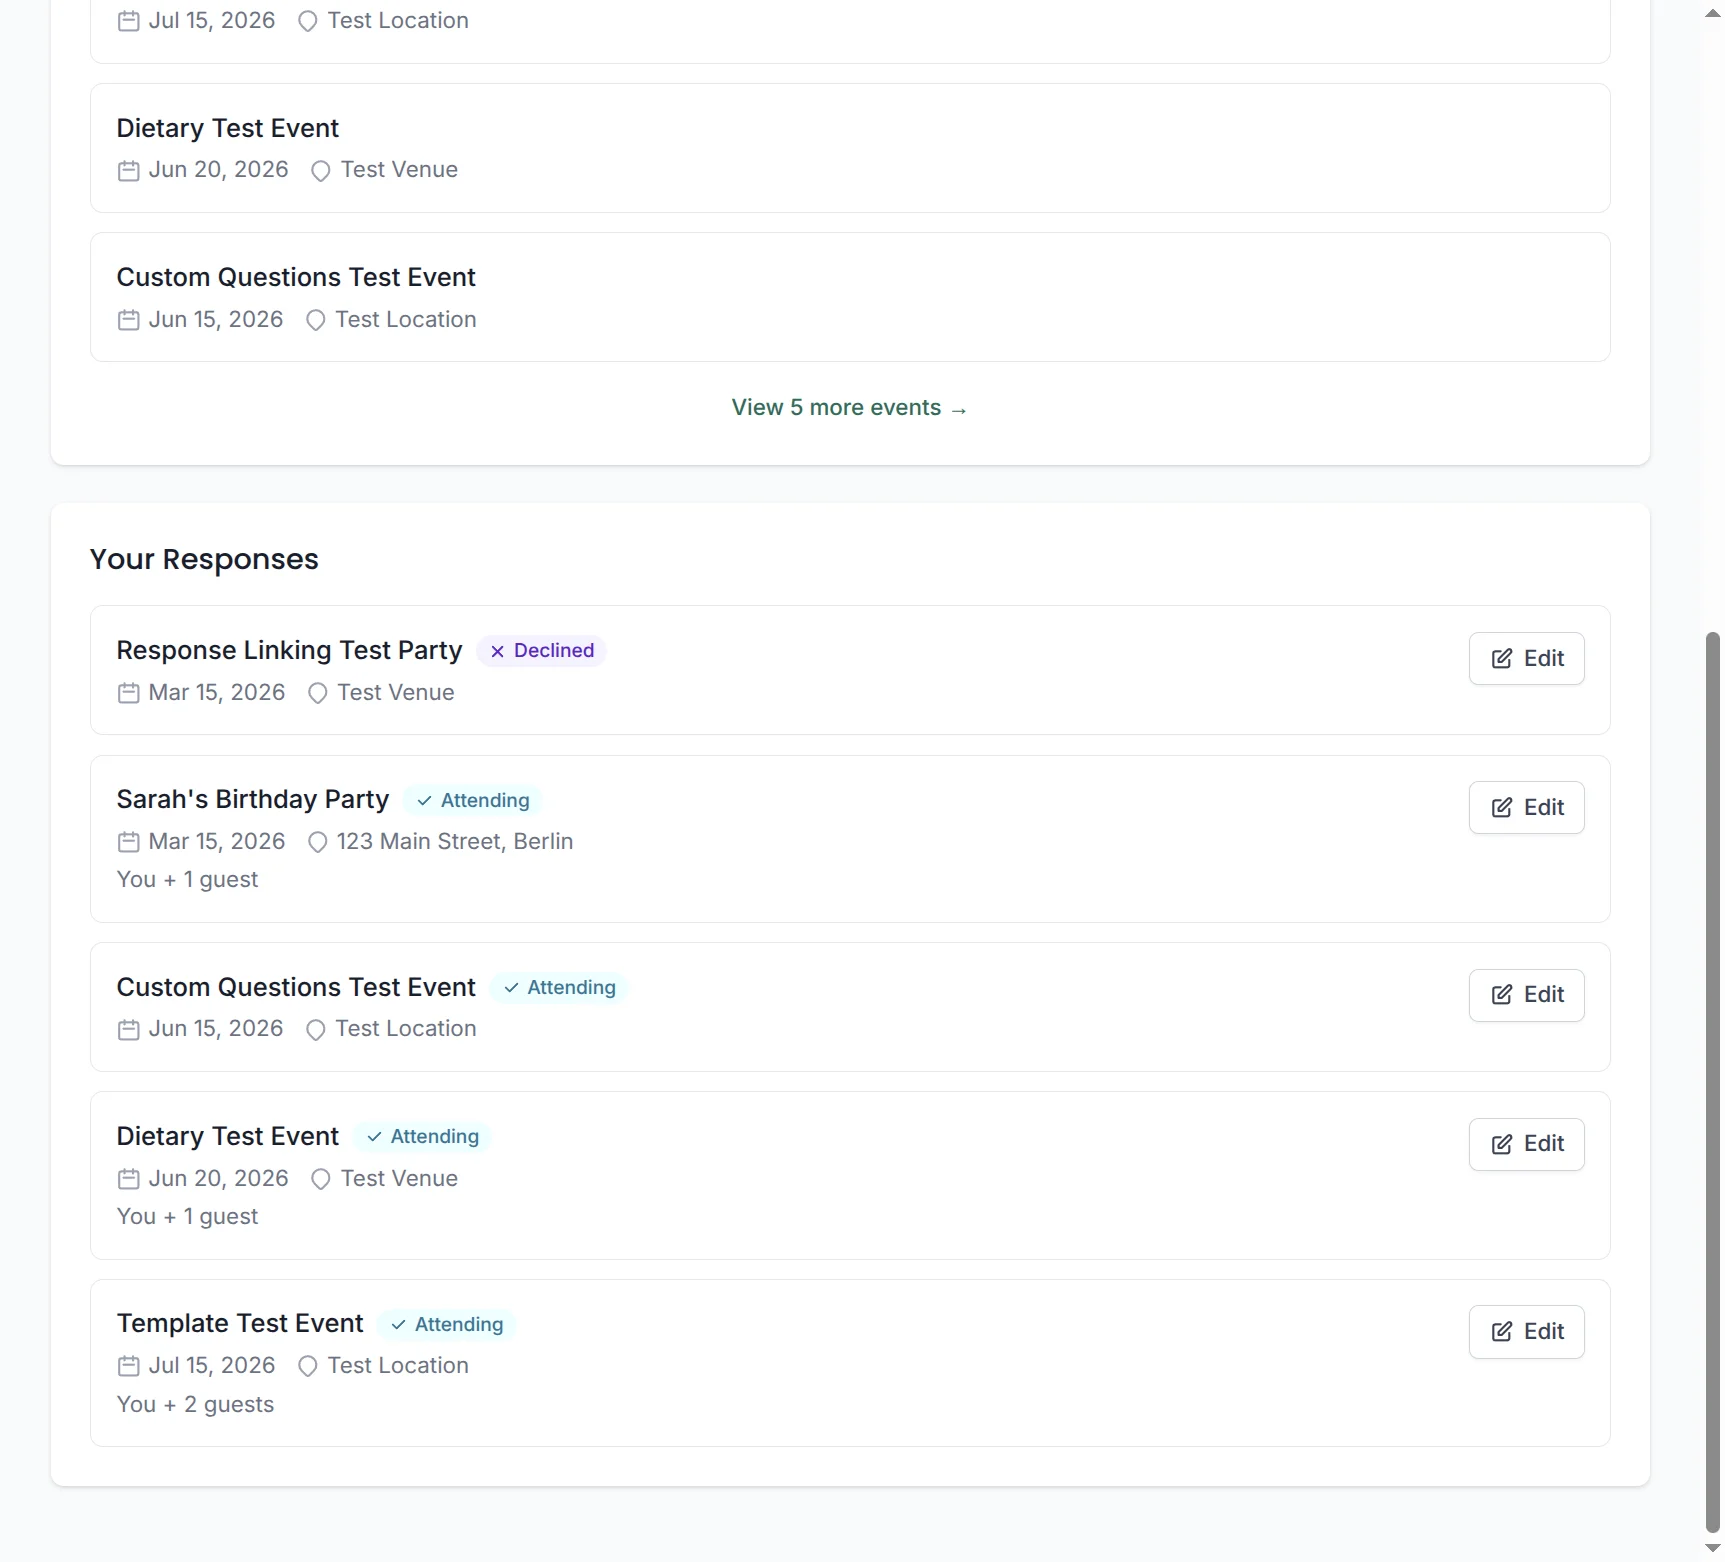This screenshot has height=1562, width=1725.
Task: Select the Attending badge on Custom Questions Test Event
Action: click(x=559, y=987)
